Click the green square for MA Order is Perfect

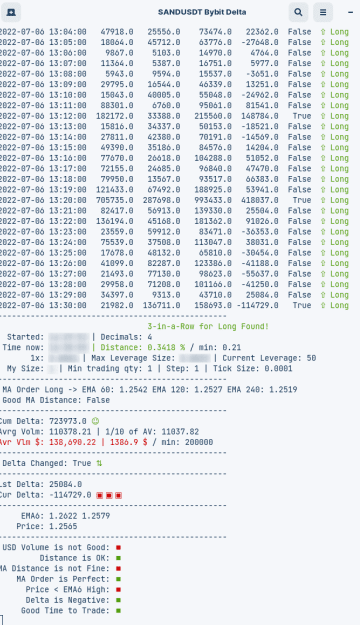tap(118, 579)
